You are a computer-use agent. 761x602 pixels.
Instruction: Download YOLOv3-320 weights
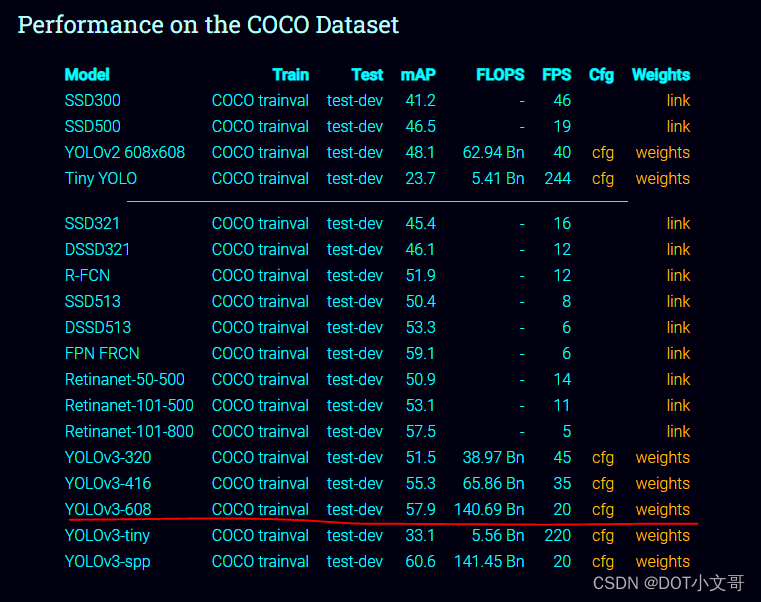point(662,458)
